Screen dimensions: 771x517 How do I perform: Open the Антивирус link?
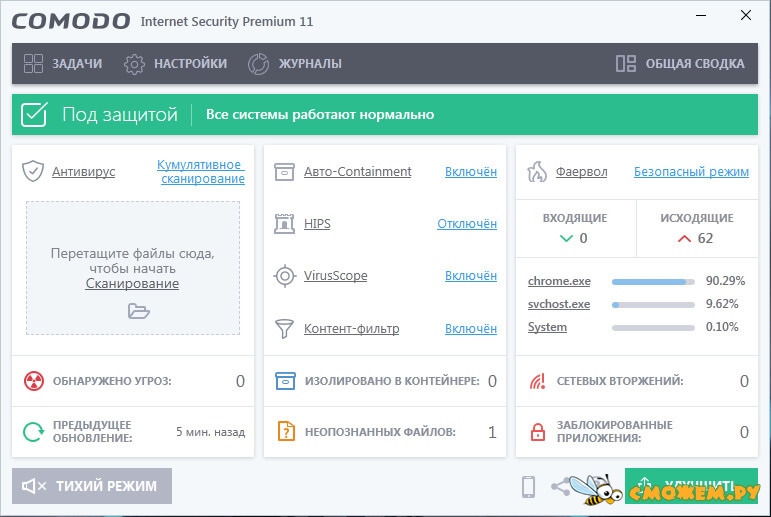[x=84, y=171]
